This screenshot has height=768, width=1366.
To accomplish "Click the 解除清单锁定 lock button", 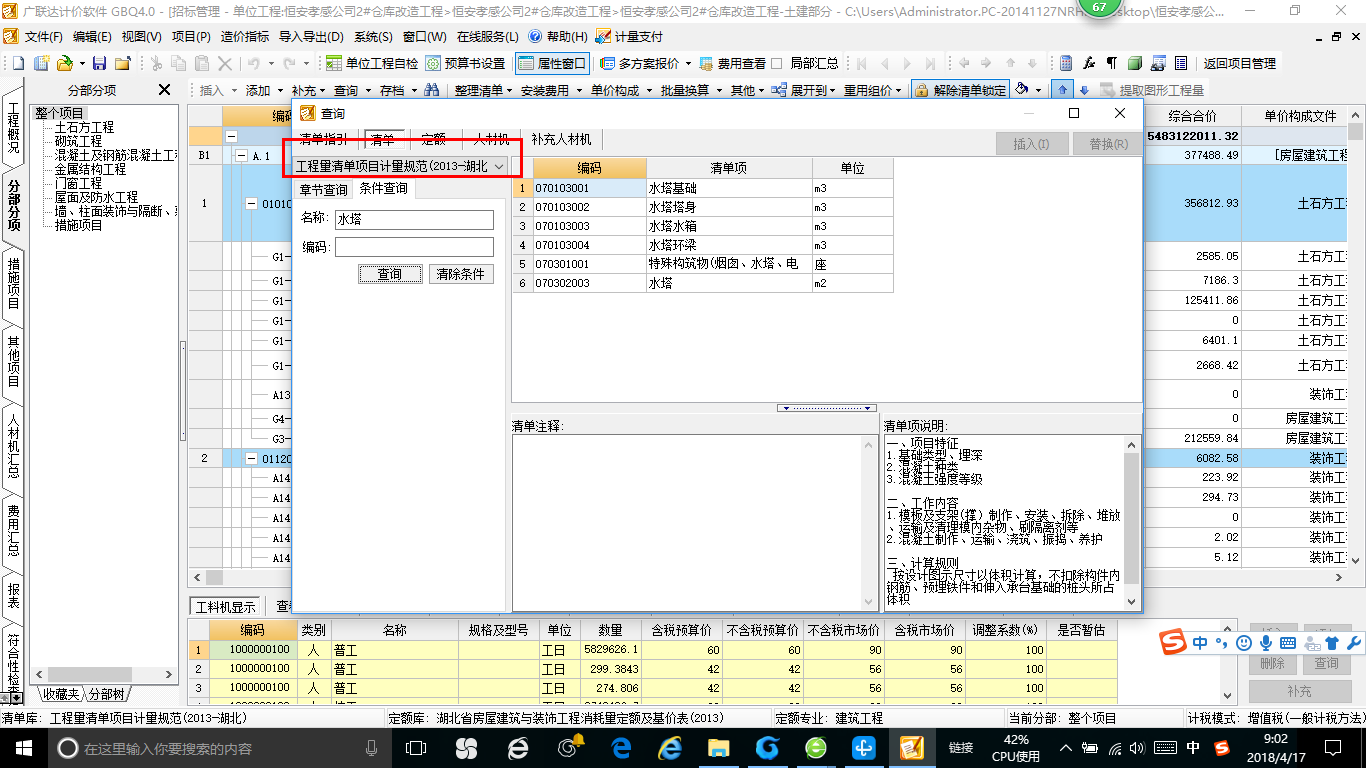I will click(960, 90).
